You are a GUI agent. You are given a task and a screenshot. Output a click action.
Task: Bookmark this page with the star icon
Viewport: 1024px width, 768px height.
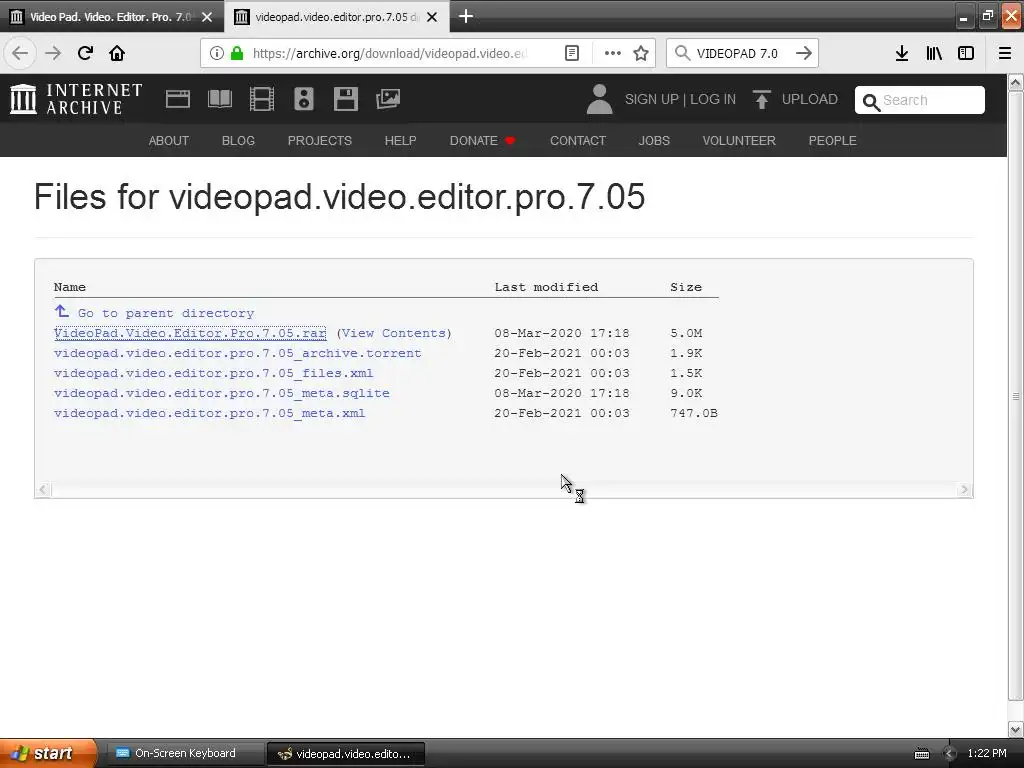click(x=641, y=53)
